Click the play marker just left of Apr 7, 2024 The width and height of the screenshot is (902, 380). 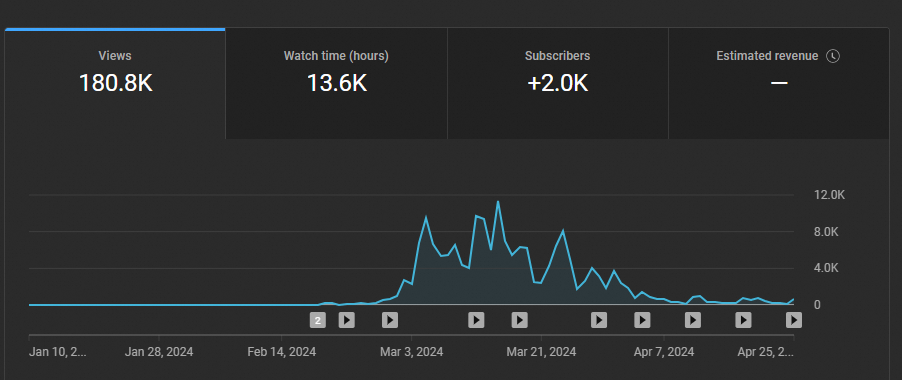pyautogui.click(x=642, y=320)
